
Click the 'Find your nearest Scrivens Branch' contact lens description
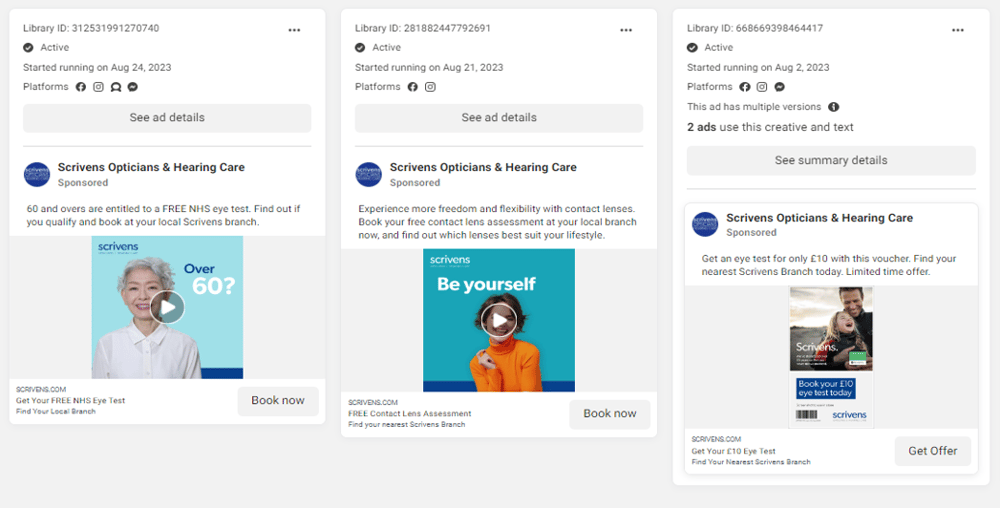[x=407, y=425]
